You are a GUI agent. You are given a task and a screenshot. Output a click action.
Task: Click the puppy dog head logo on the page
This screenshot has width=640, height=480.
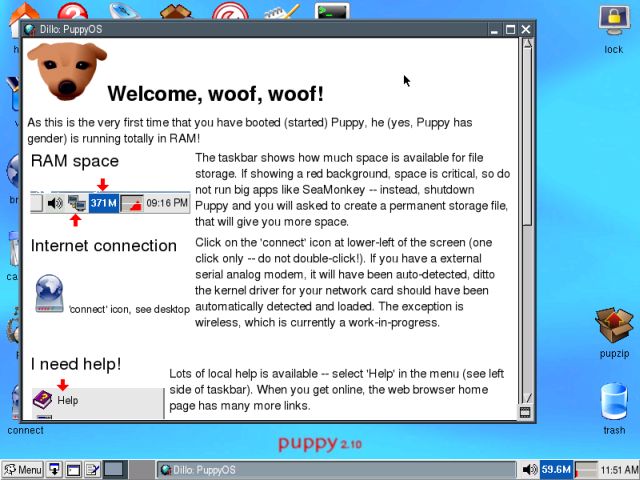click(67, 71)
